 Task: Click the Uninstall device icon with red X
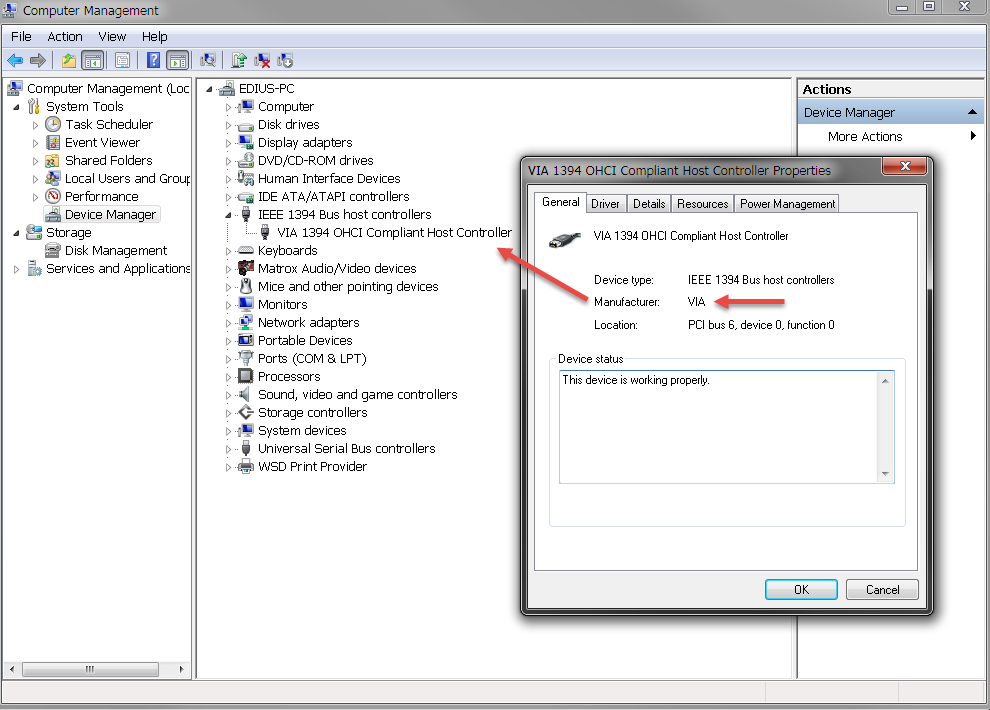(262, 61)
